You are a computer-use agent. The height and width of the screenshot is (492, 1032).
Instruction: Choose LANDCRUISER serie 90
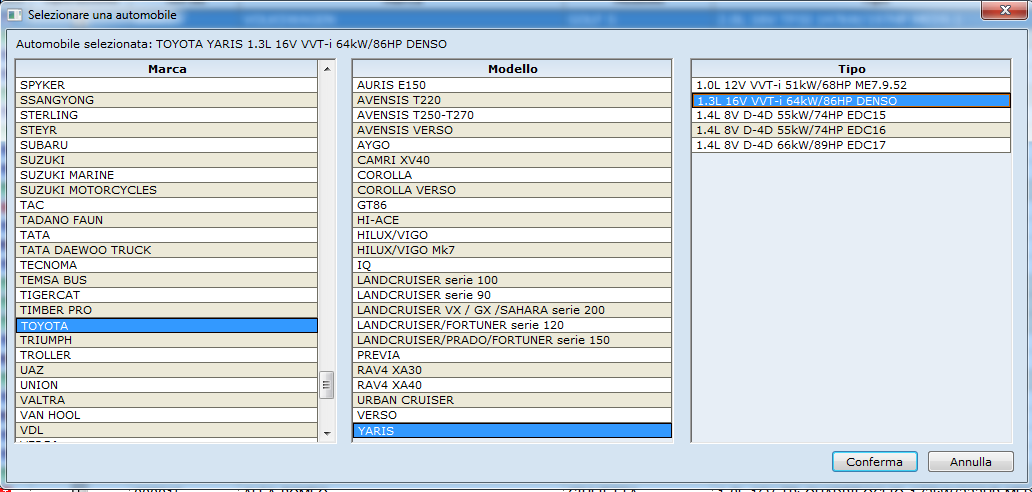point(512,295)
